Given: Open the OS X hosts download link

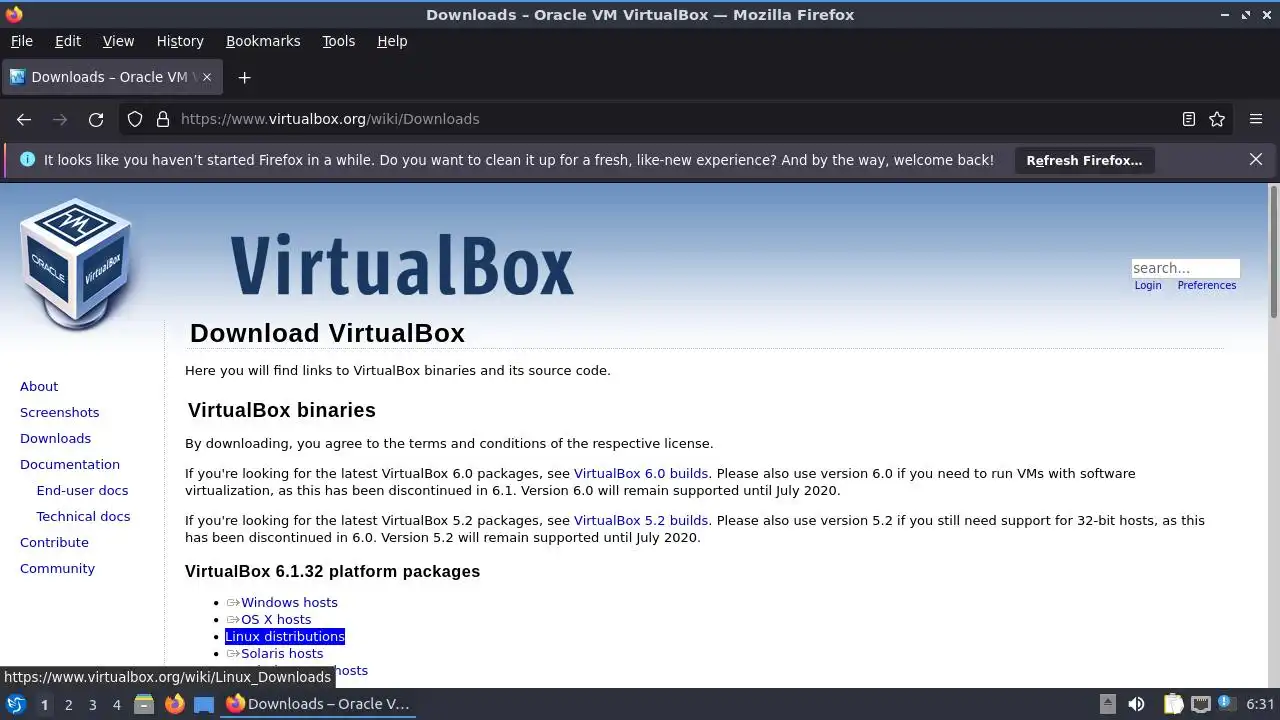Looking at the screenshot, I should tap(276, 619).
